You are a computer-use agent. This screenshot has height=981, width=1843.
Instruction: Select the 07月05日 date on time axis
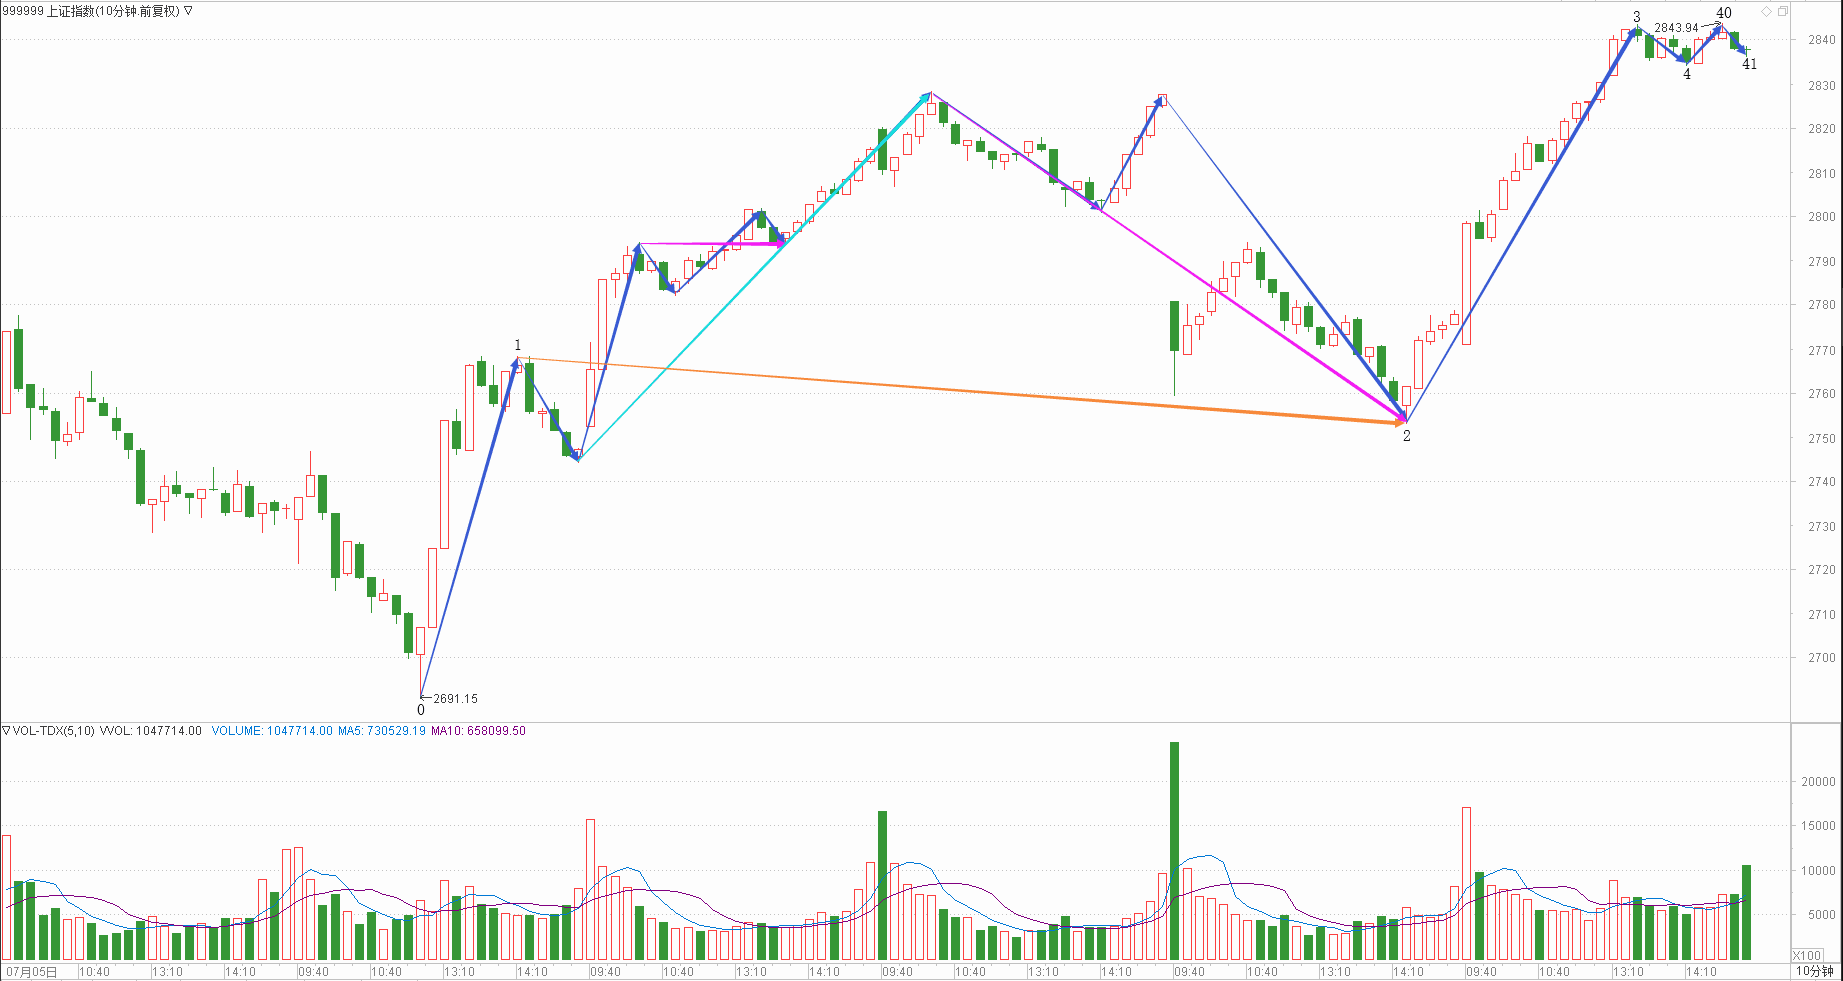click(32, 972)
